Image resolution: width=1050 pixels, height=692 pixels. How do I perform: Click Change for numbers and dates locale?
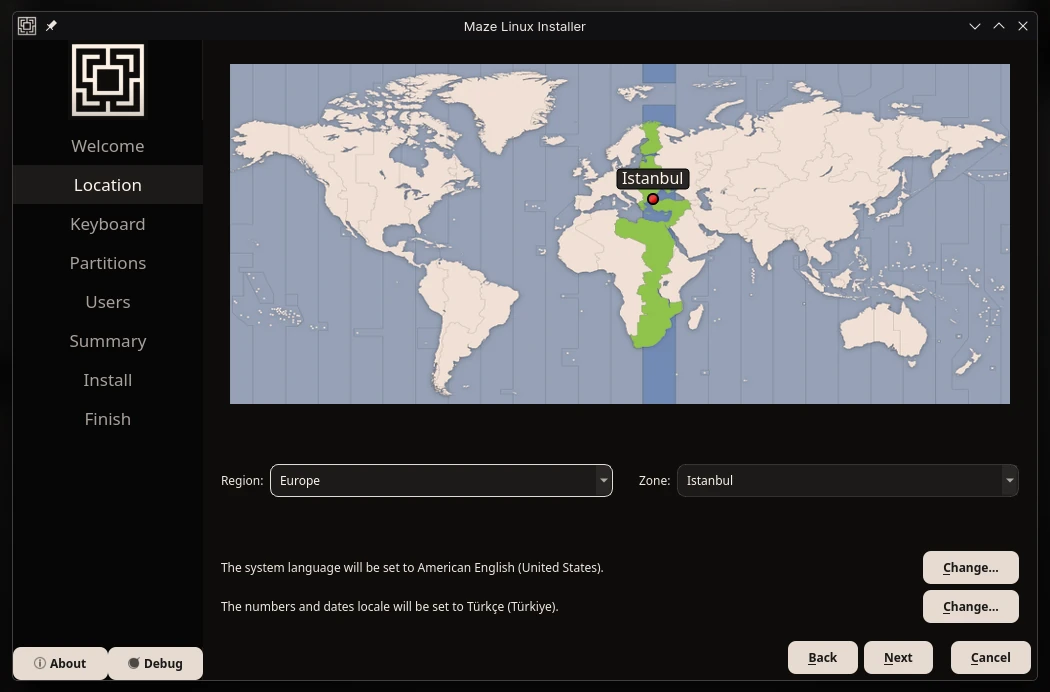(970, 606)
